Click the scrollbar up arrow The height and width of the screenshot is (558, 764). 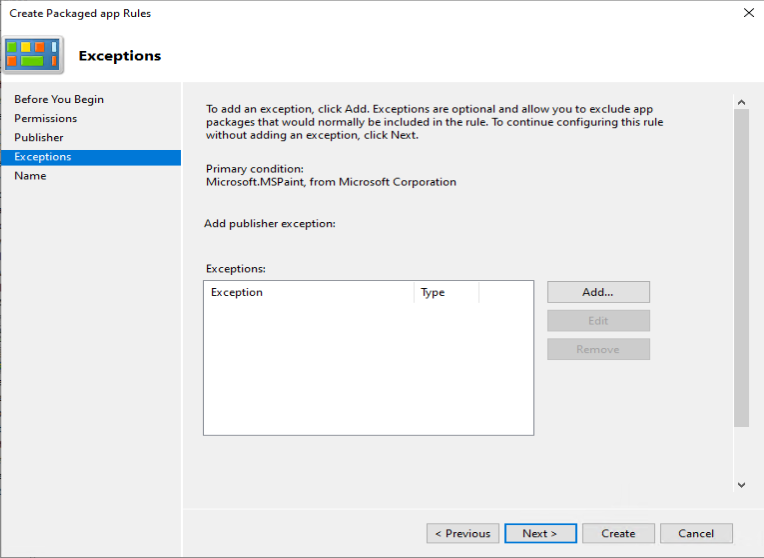741,102
